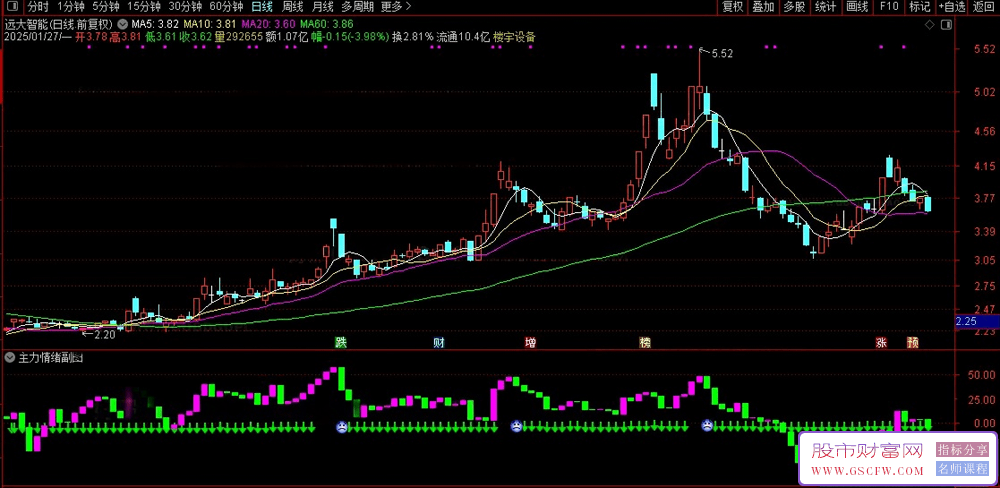The image size is (1000, 488).
Task: Click the 额1.07亿 amount value
Action: point(286,37)
